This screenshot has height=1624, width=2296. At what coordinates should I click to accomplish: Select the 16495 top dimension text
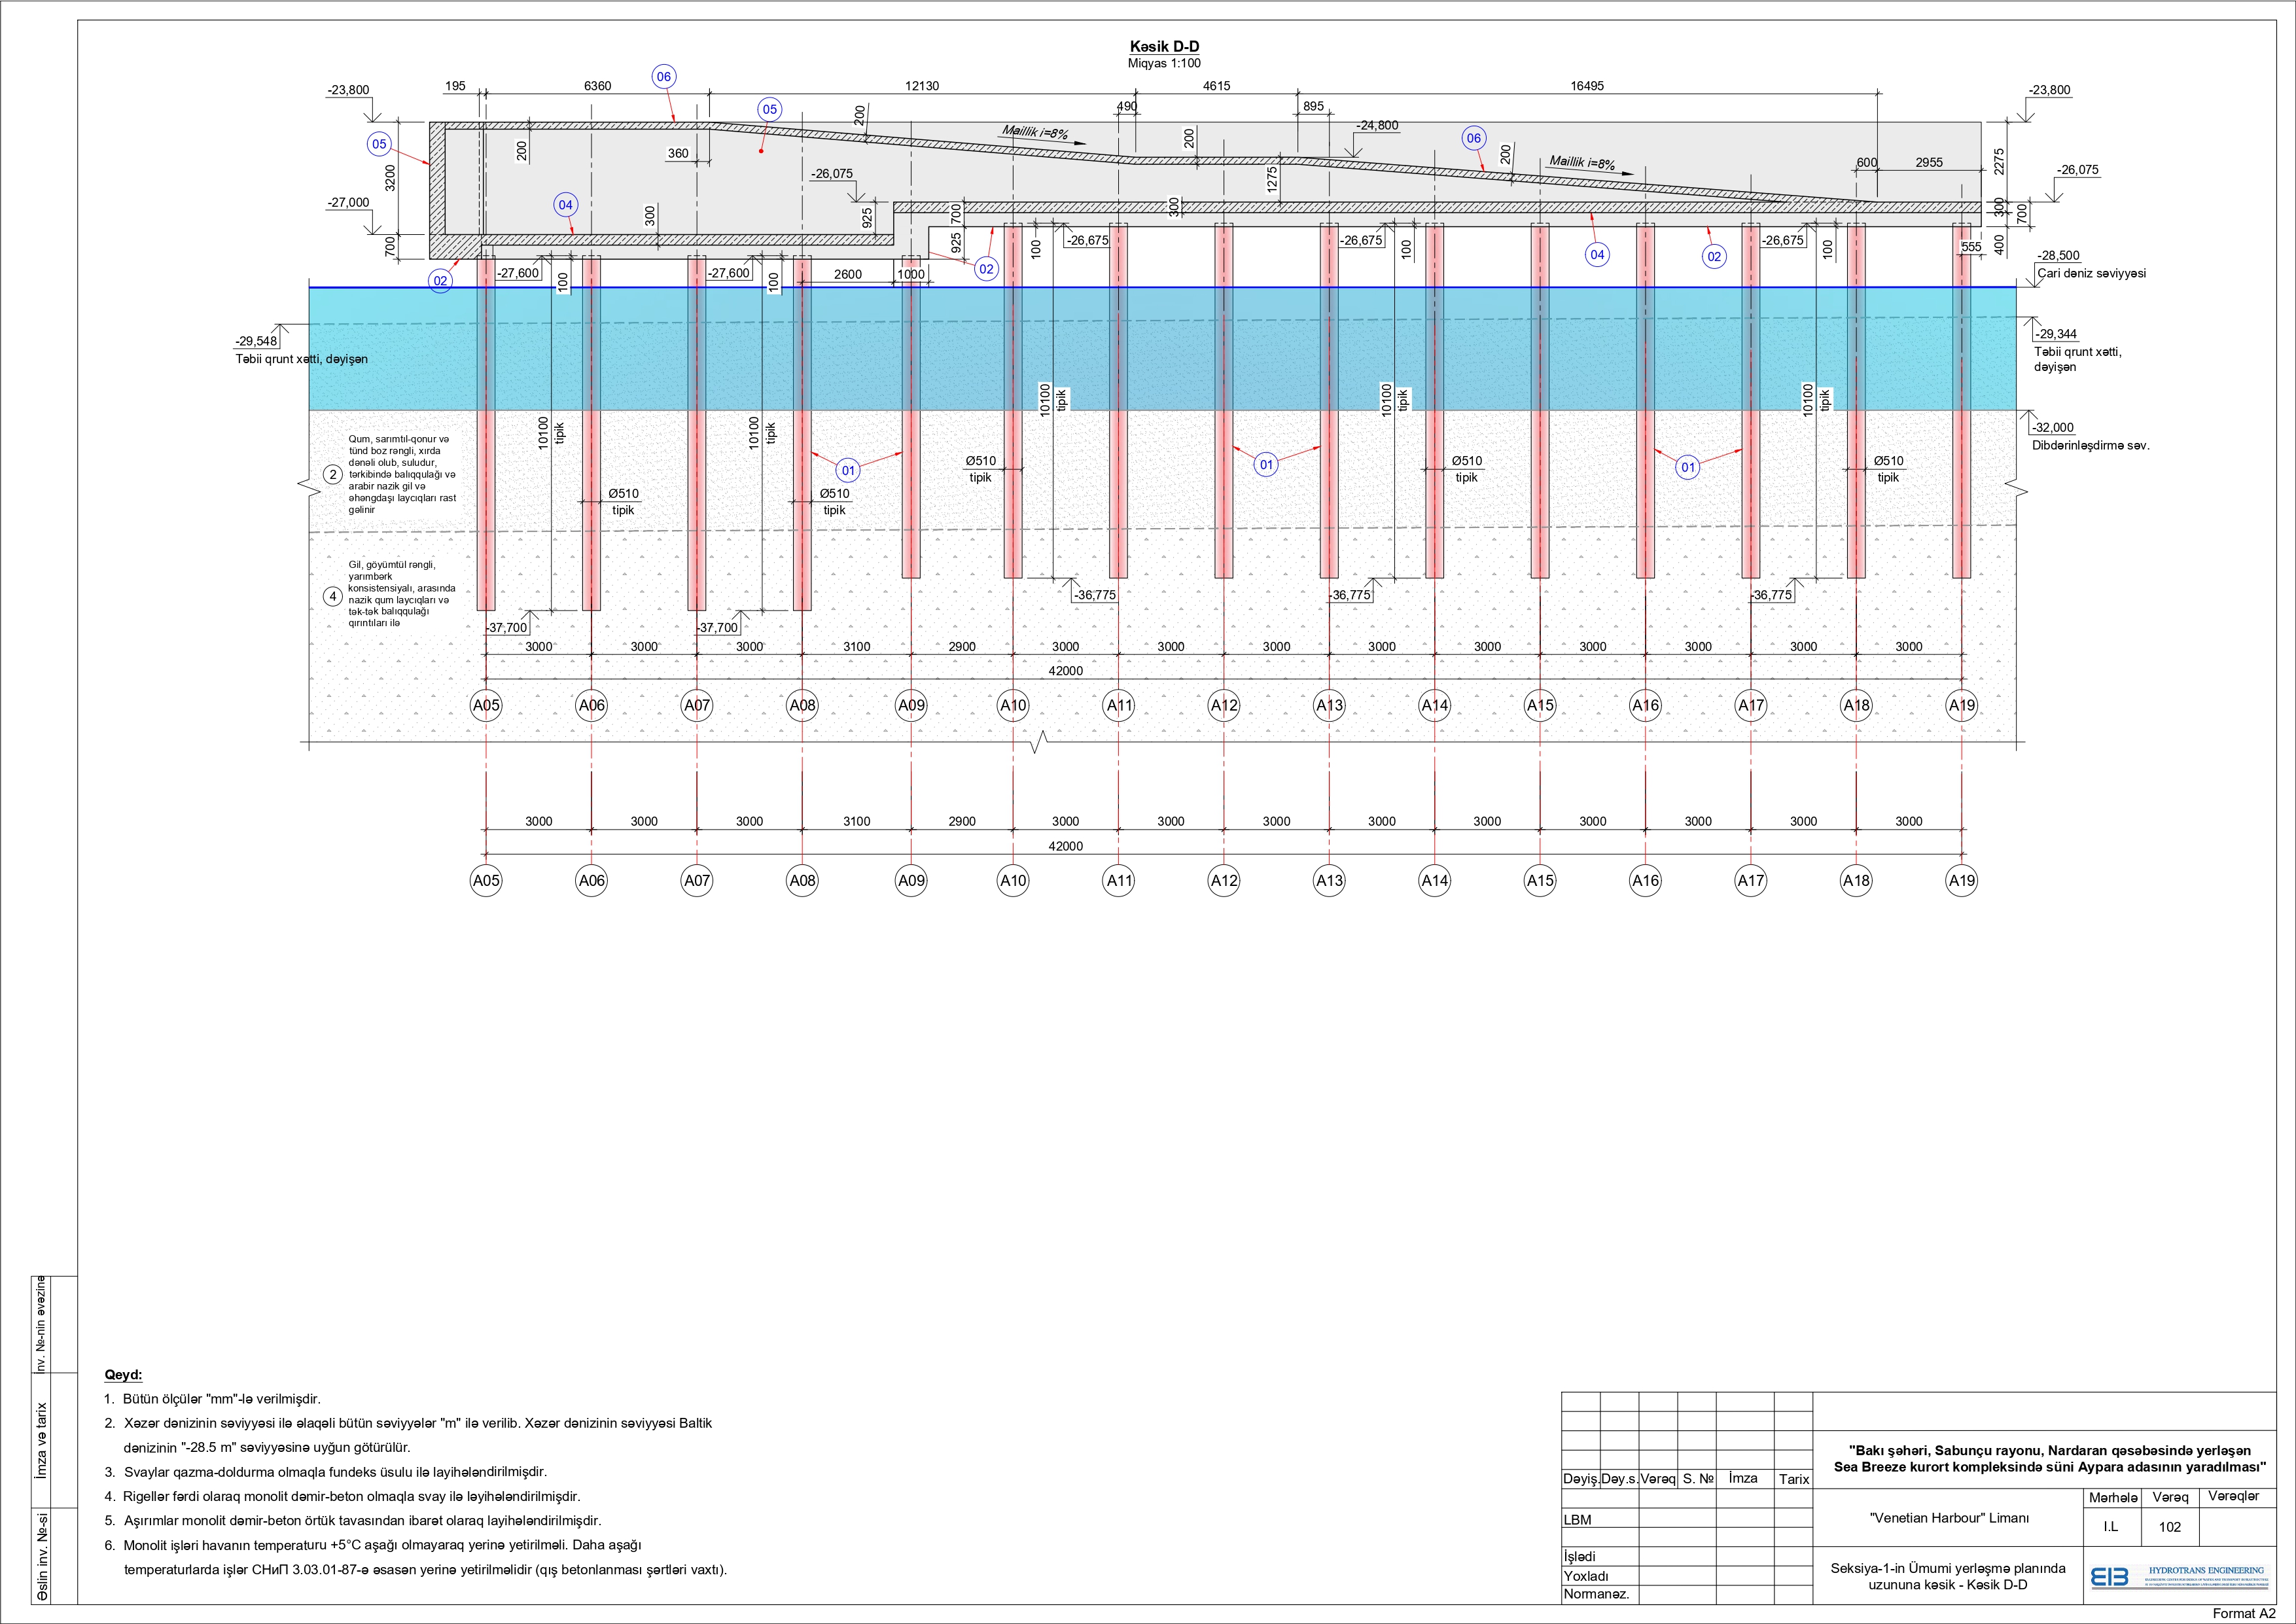tap(1586, 86)
